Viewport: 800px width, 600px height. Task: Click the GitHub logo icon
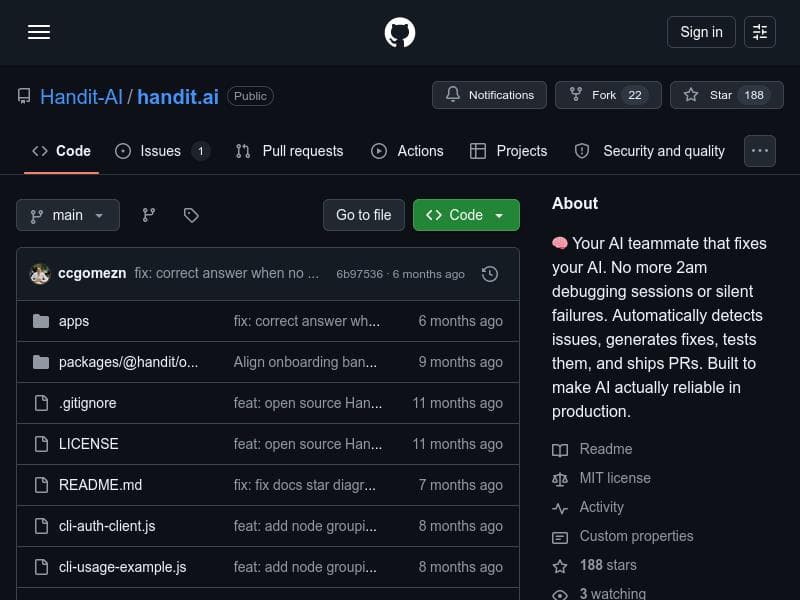400,32
